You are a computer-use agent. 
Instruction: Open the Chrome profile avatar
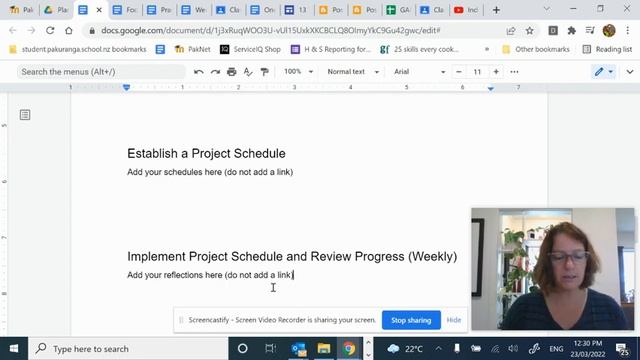609,31
